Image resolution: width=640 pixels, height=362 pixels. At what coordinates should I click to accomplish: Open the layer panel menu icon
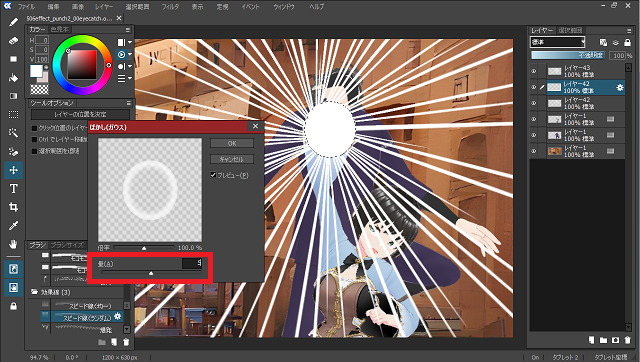(629, 31)
